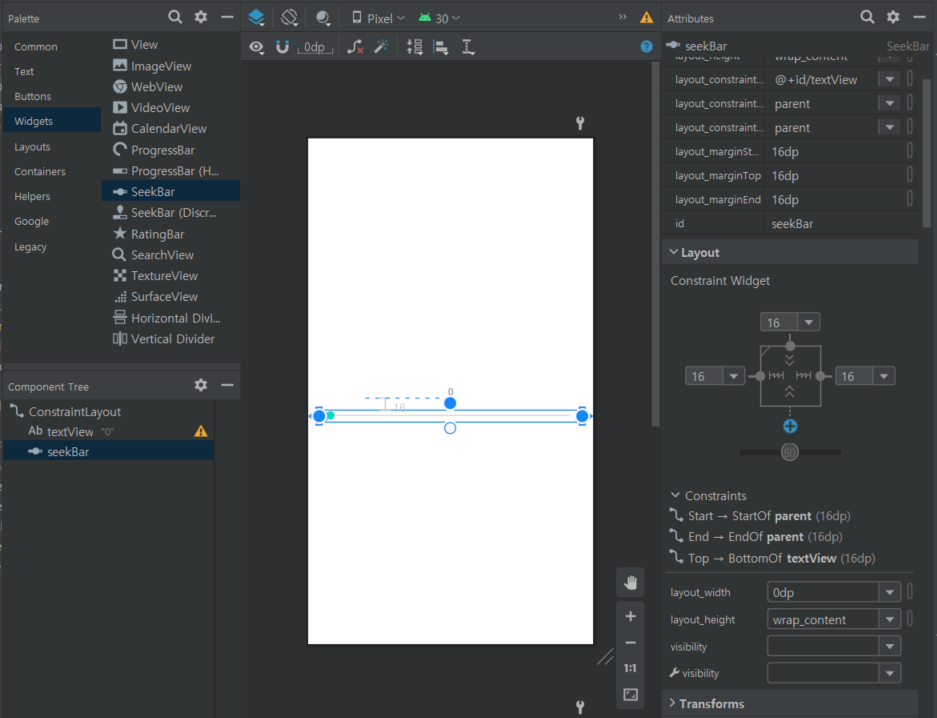The width and height of the screenshot is (937, 718).
Task: Open Align options icon
Action: pos(441,47)
